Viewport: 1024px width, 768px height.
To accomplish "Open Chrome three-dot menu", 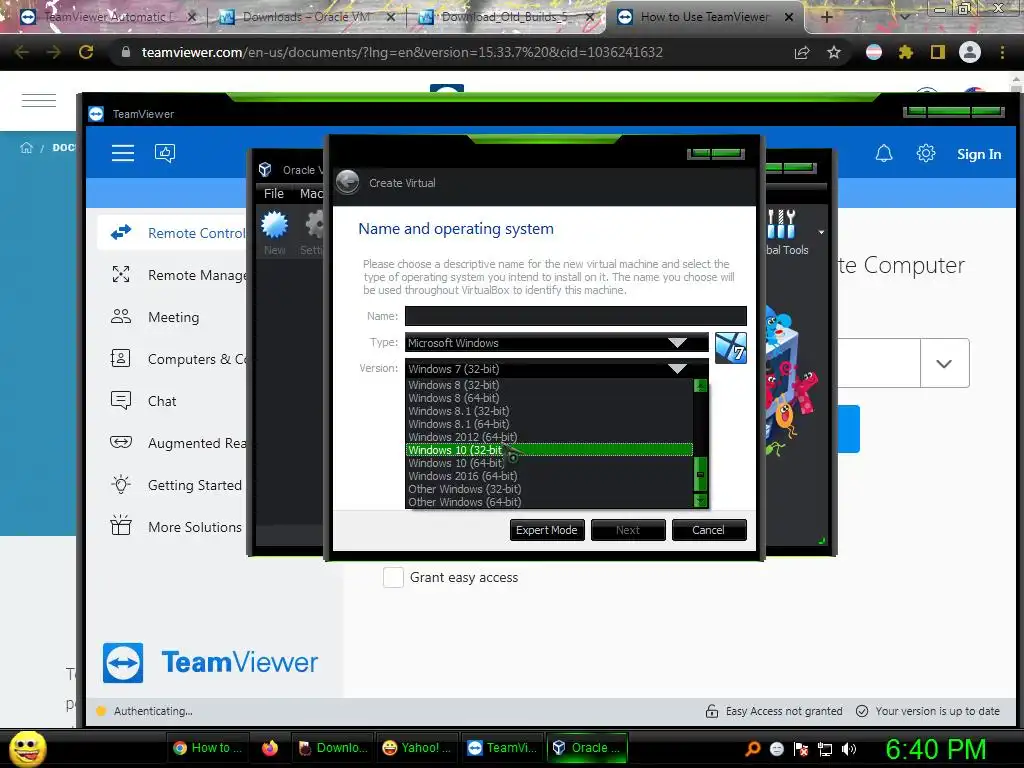I will tap(1002, 52).
